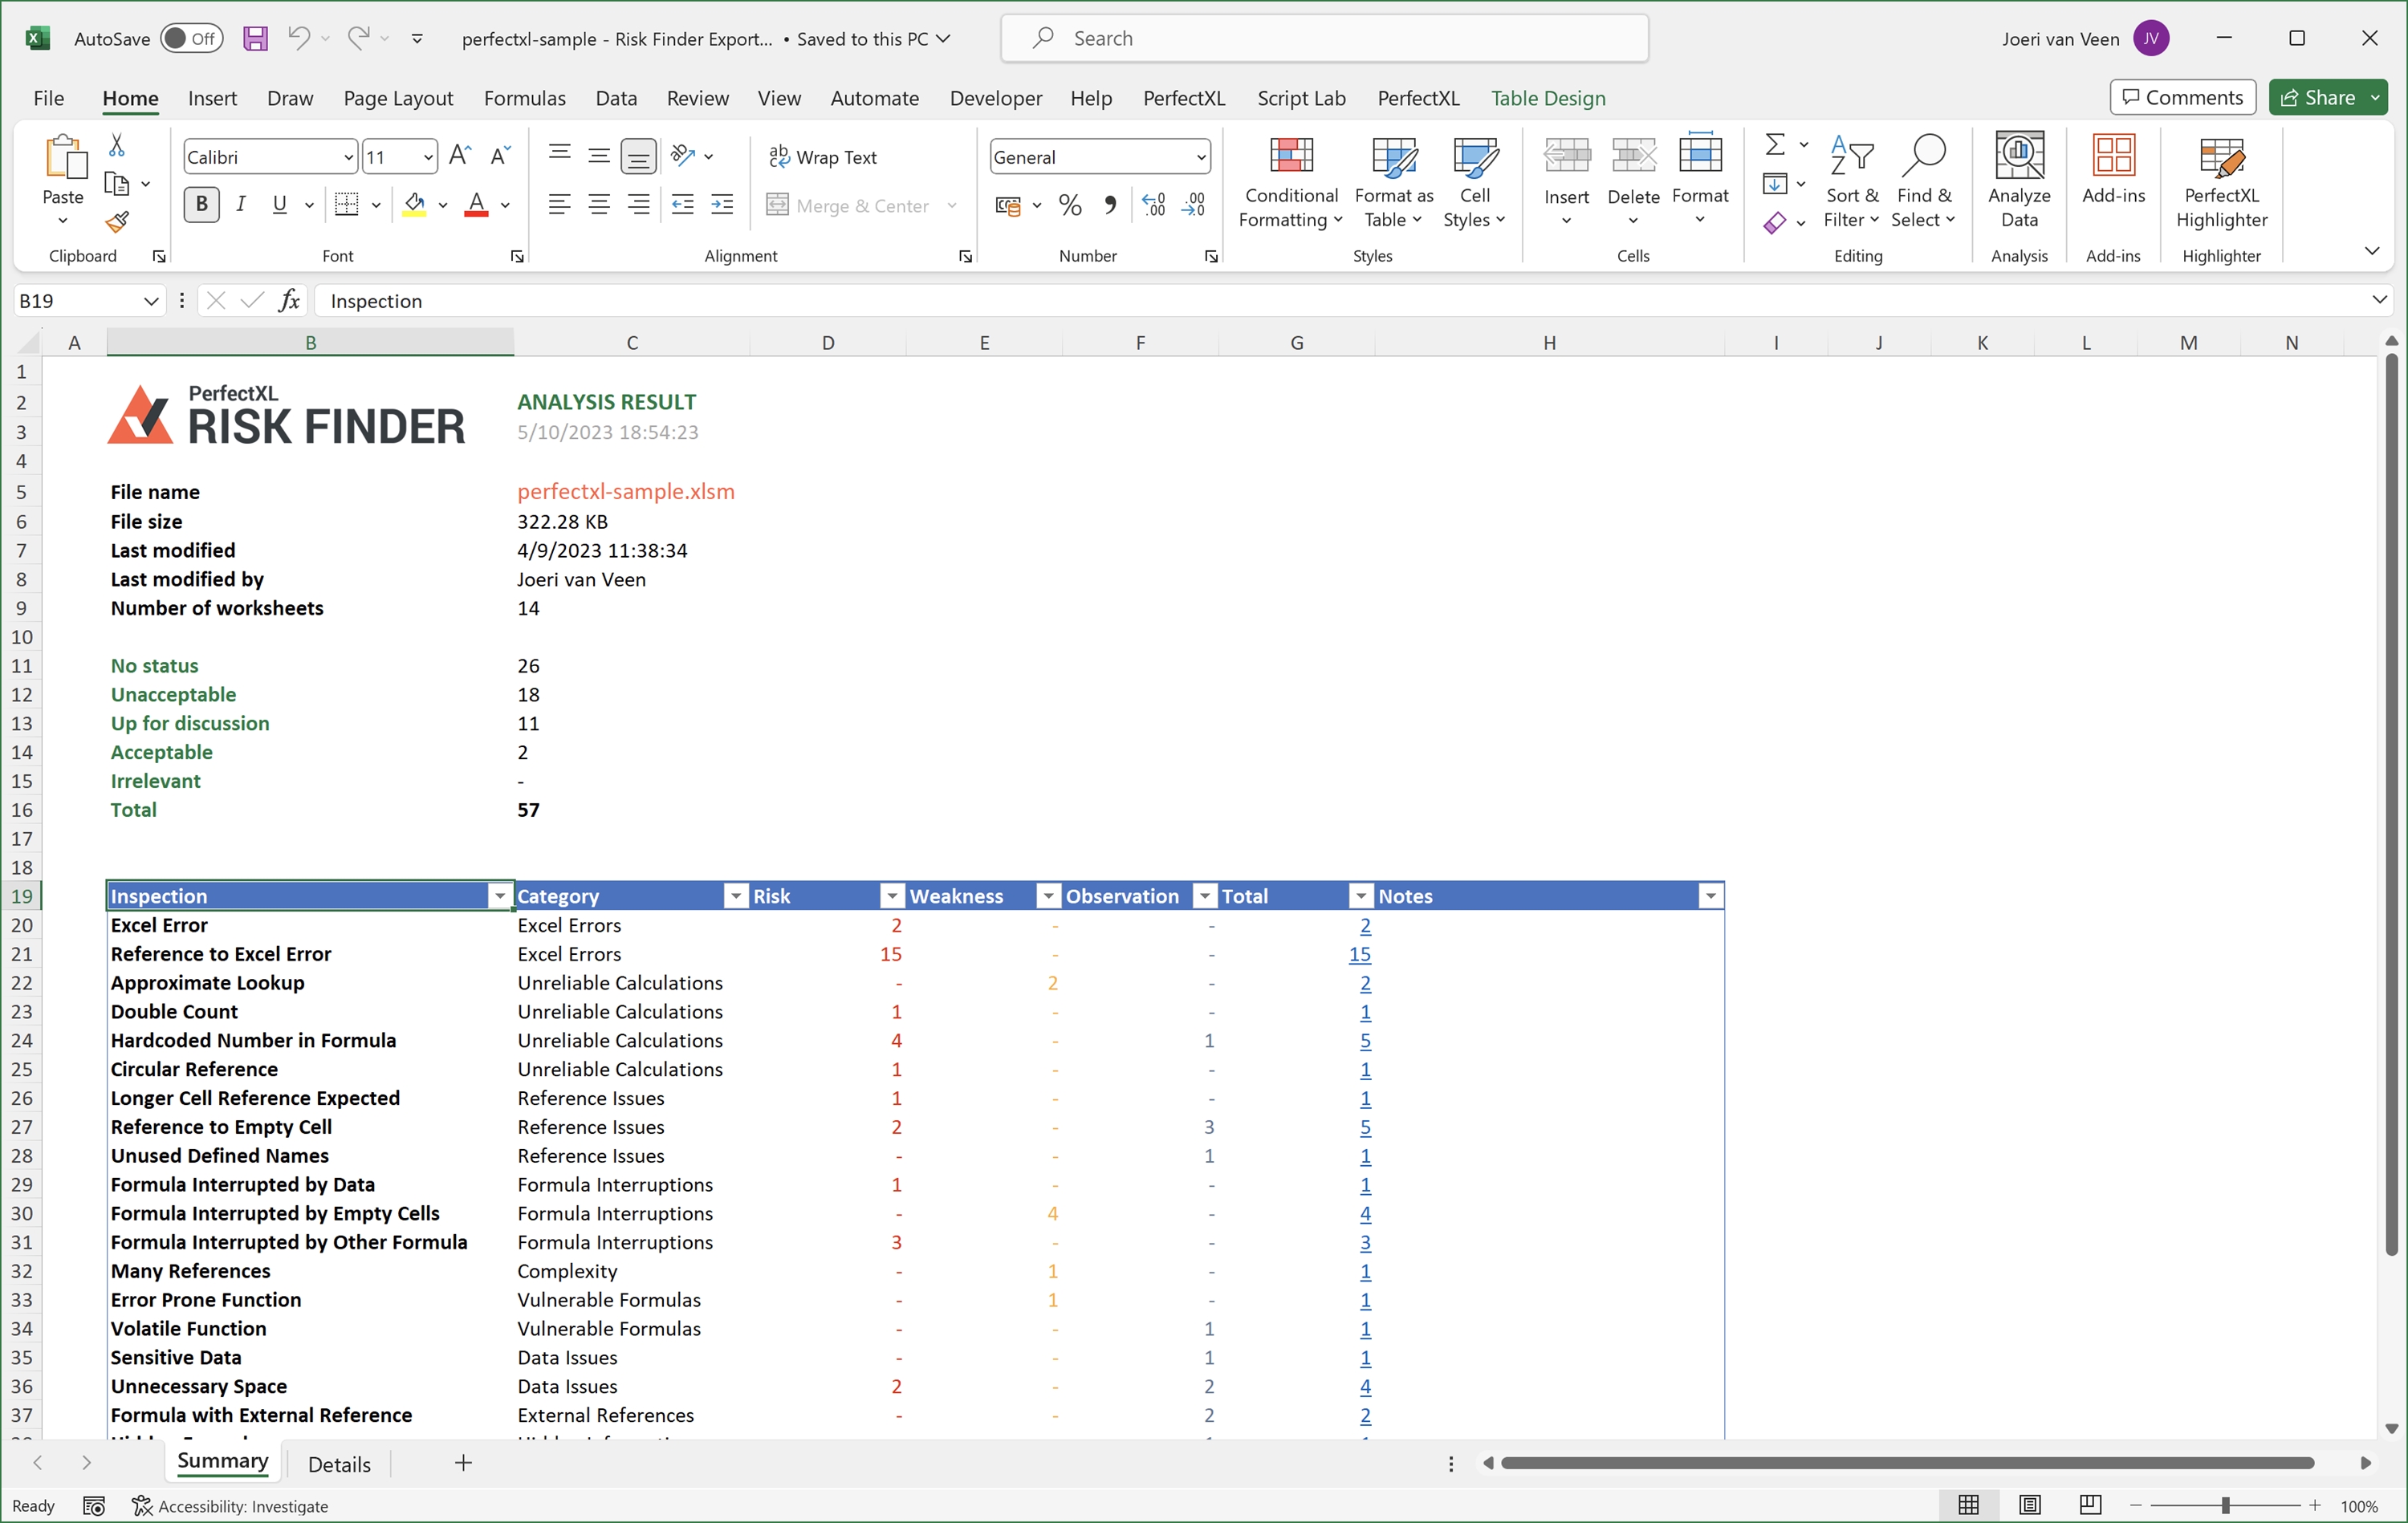Open the Formulas ribbon tab
Viewport: 2408px width, 1523px height.
tap(524, 98)
